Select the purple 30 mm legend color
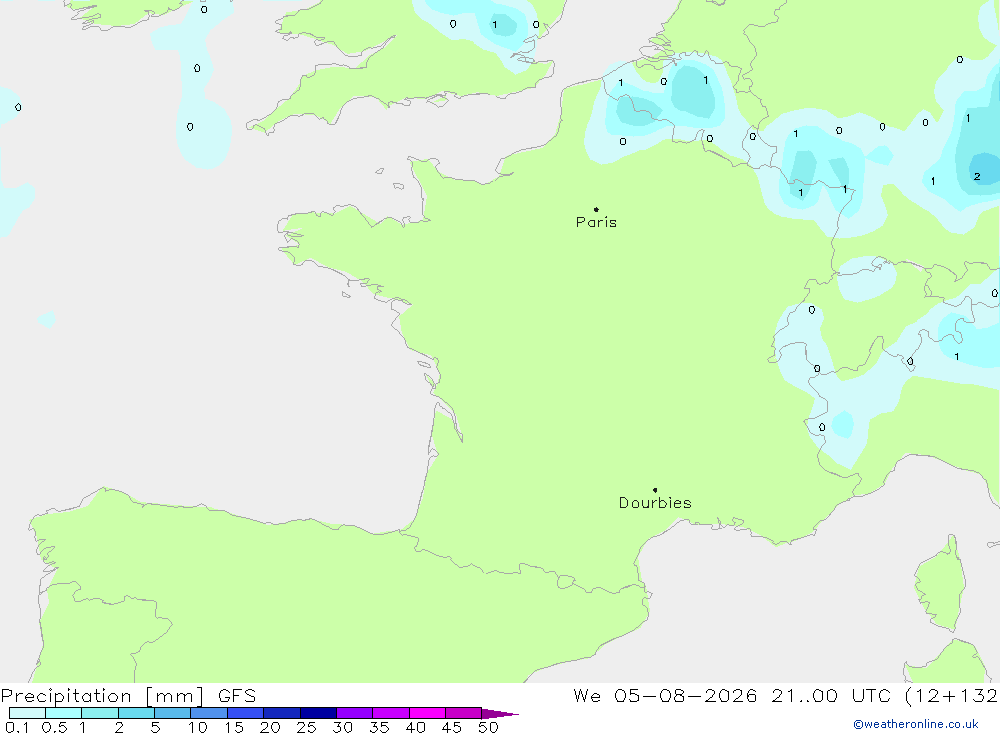The image size is (1000, 733). point(355,713)
